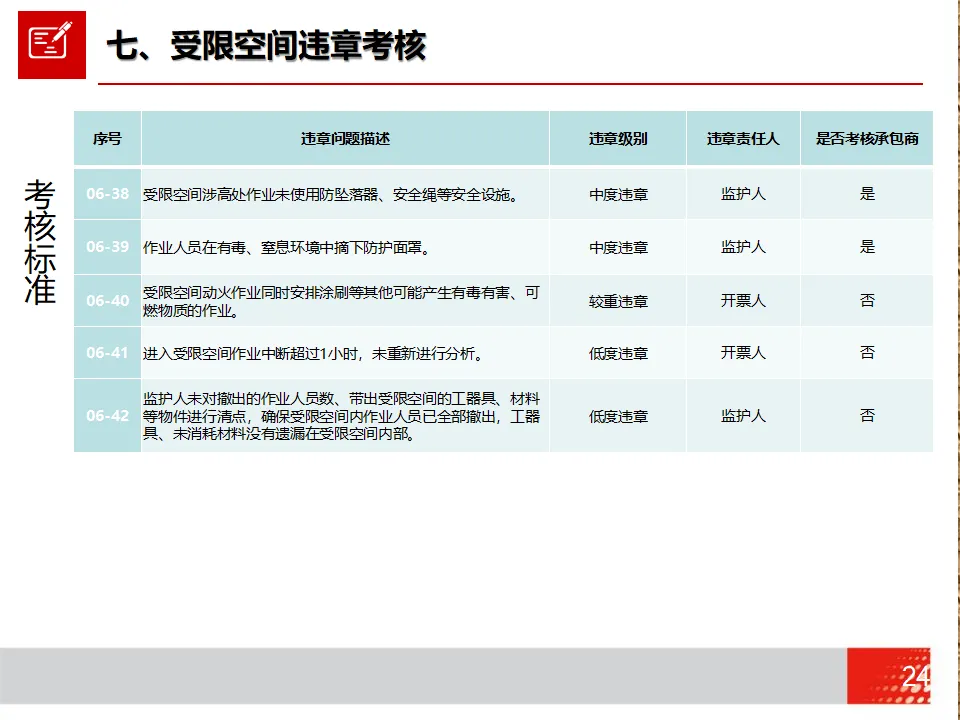This screenshot has height=720, width=960.
Task: Click 否 in row 06-41
Action: (868, 353)
